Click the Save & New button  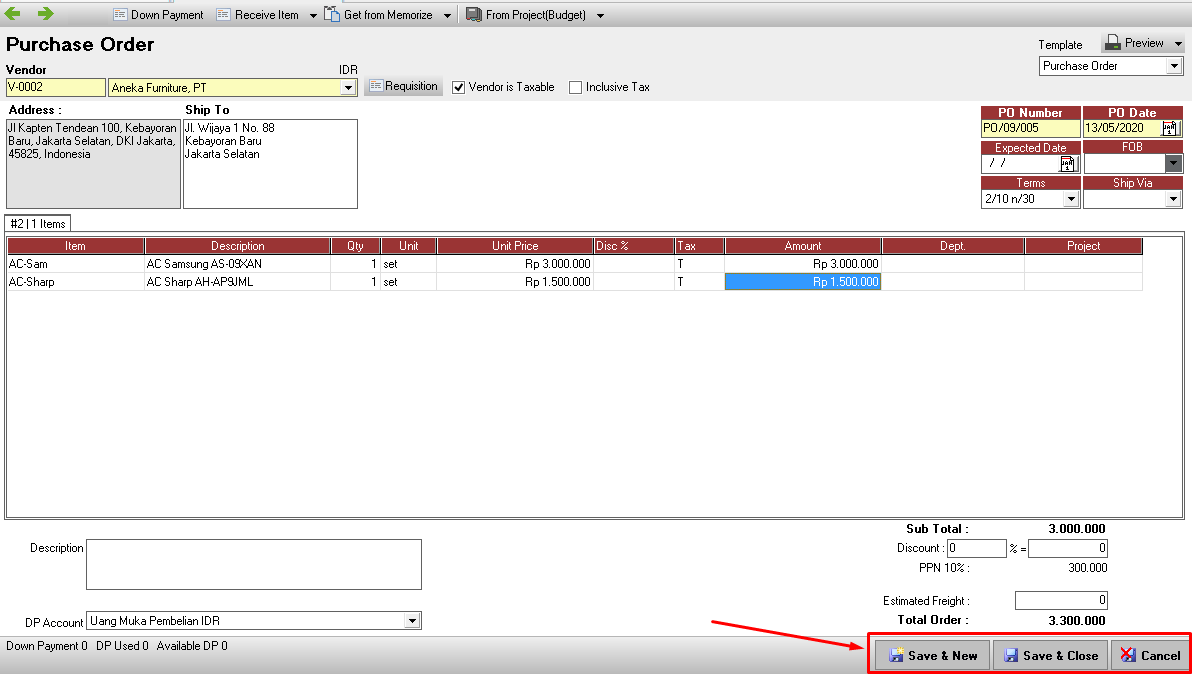[x=932, y=655]
